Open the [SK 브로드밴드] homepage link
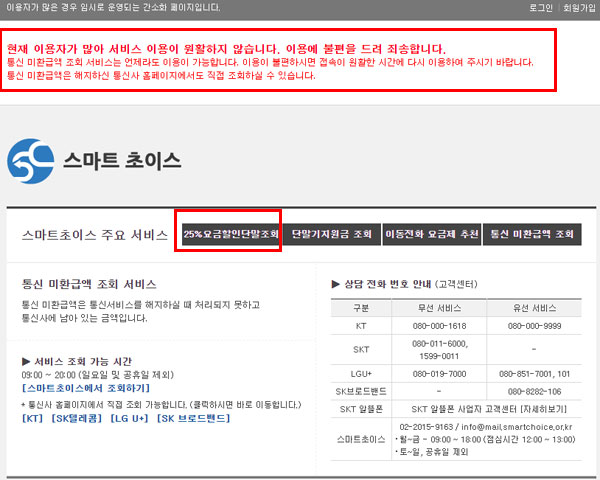The image size is (600, 480). (x=194, y=418)
